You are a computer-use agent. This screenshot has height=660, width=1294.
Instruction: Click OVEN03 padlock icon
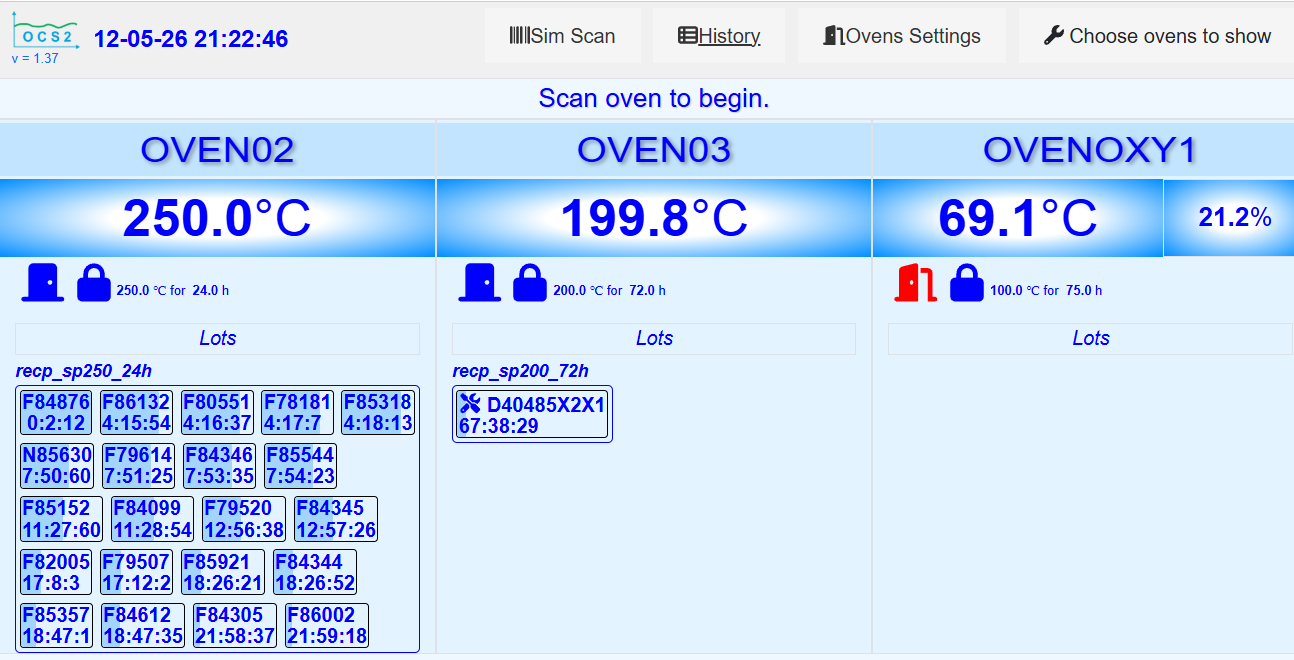[x=530, y=283]
